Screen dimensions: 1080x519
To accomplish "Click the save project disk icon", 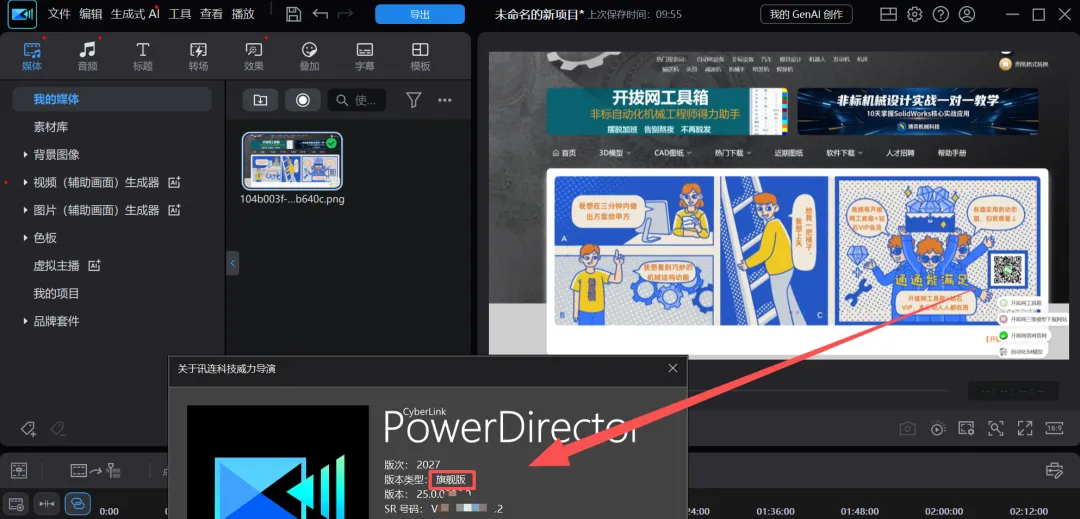I will [293, 14].
